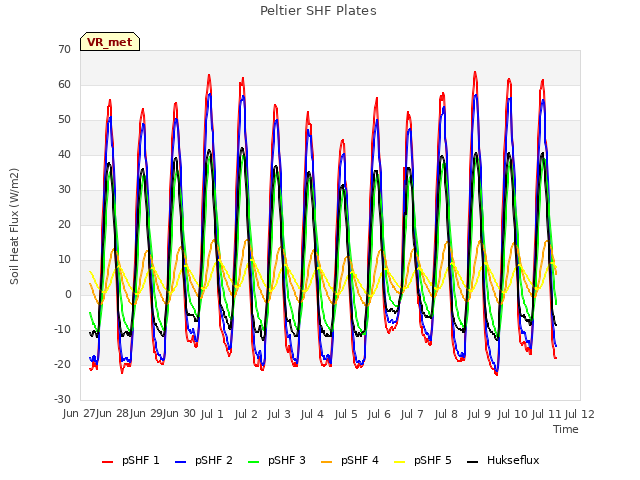
Task: Click the green pSHF 3 legend swatch
Action: (253, 462)
